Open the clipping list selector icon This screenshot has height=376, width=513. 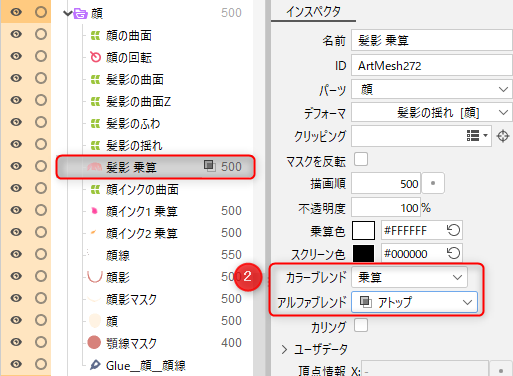pos(477,136)
